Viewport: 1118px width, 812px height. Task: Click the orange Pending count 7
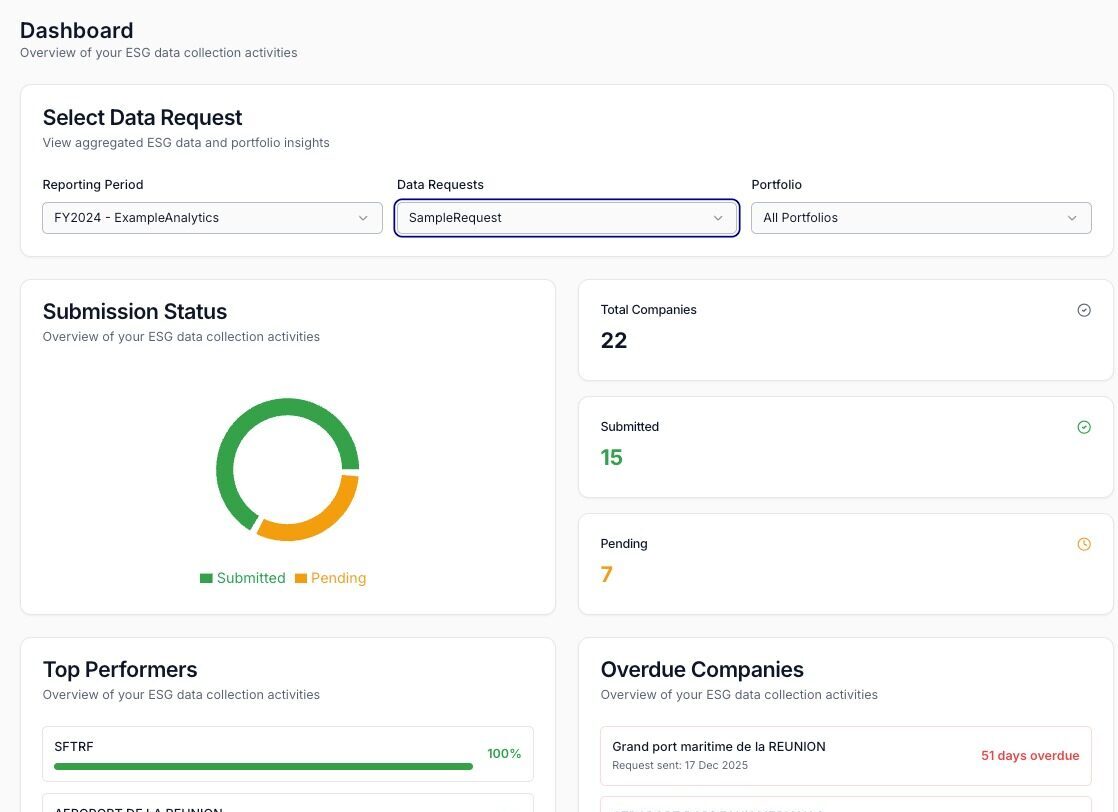click(x=606, y=575)
